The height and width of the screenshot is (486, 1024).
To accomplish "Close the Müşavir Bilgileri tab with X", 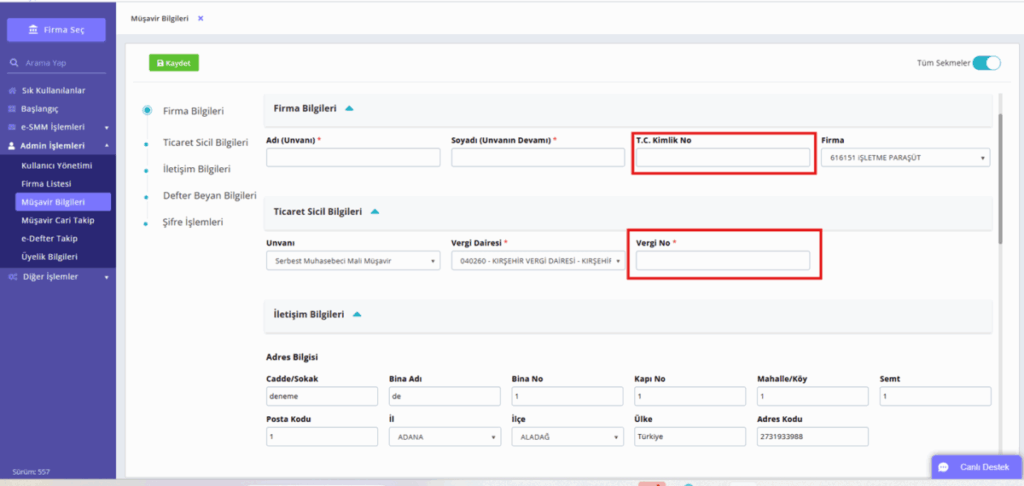I will click(x=200, y=18).
